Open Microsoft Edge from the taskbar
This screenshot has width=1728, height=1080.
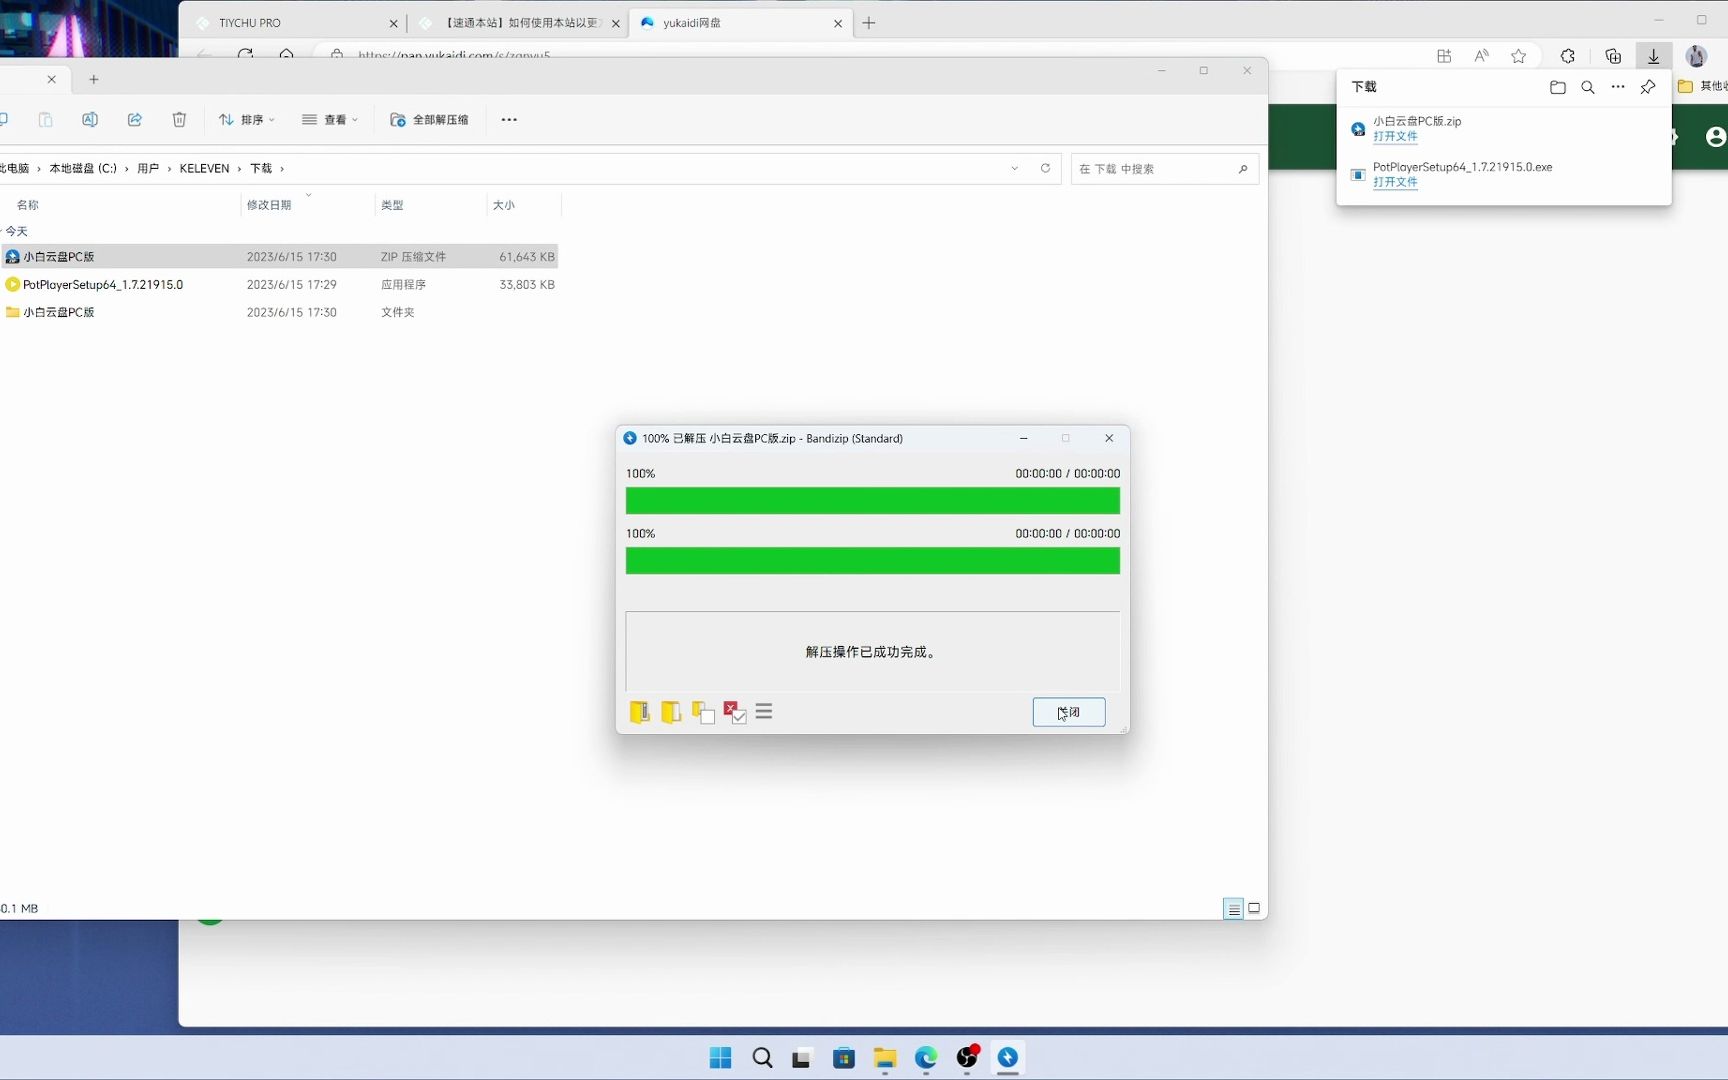point(926,1058)
